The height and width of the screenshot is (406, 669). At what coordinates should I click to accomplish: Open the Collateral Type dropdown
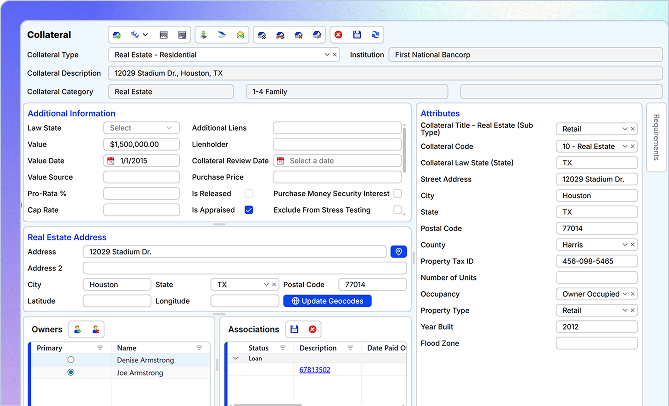click(325, 55)
